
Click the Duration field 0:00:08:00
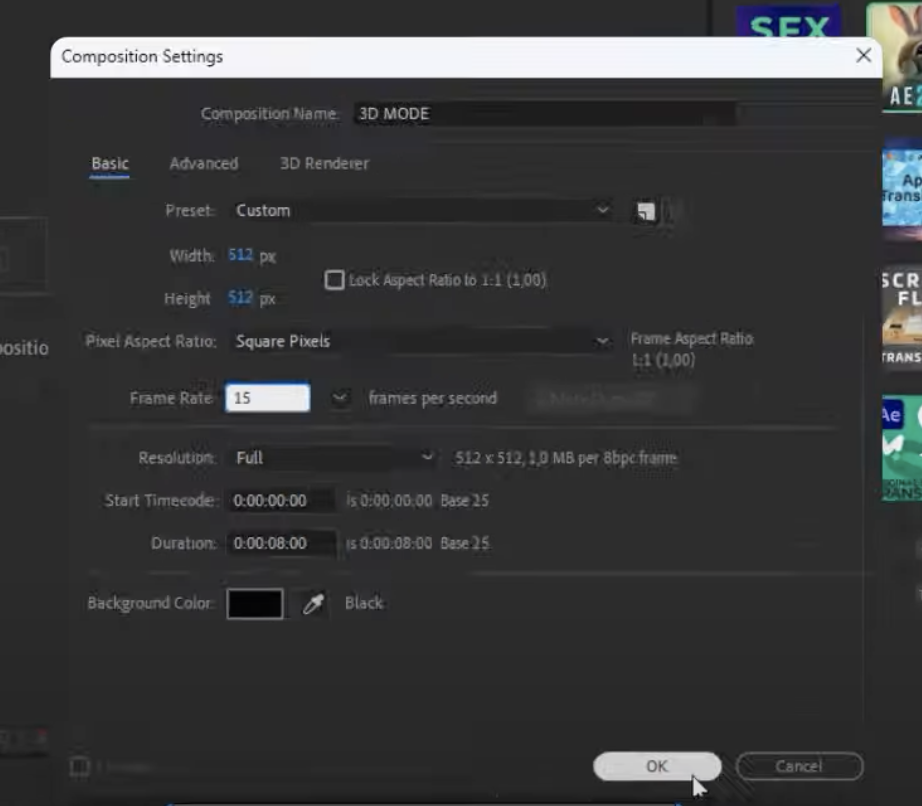[x=281, y=543]
